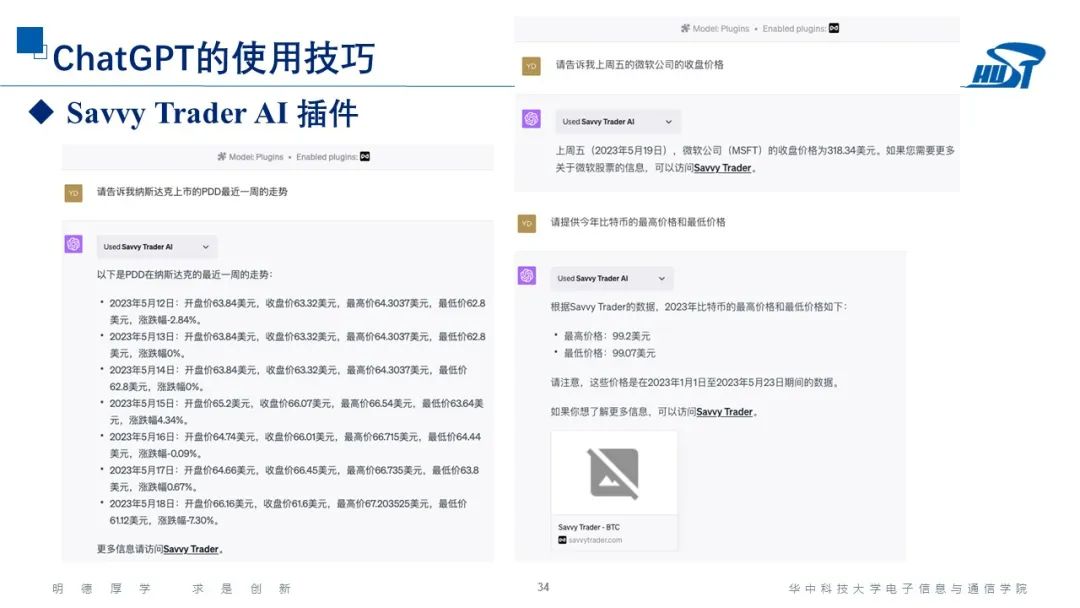
Task: Click the broken image icon in the BTC card
Action: click(613, 473)
